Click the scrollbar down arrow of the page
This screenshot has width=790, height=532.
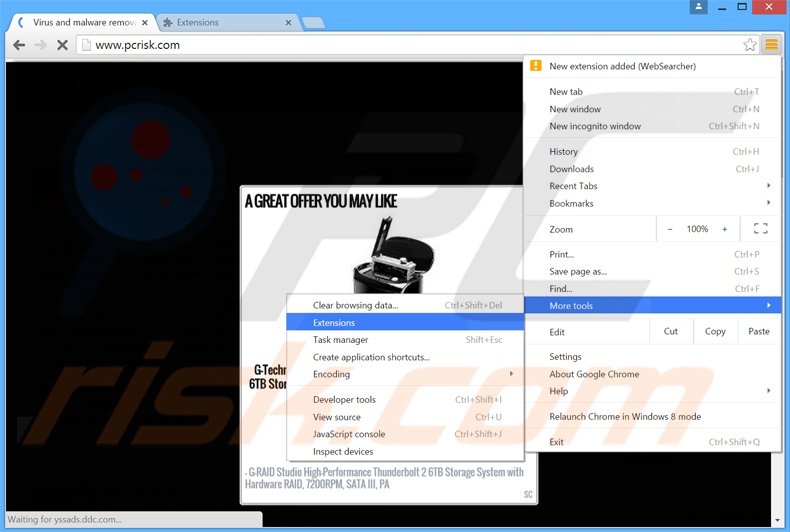(x=777, y=520)
